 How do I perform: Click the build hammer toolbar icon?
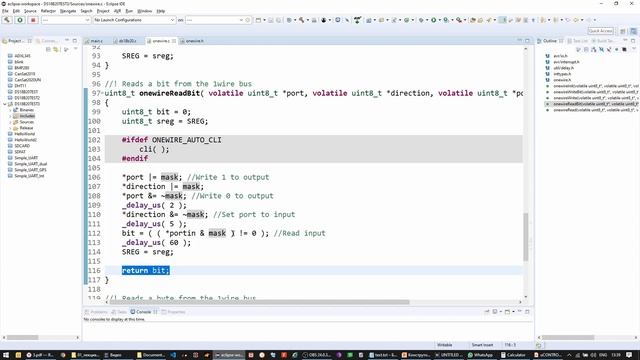(302, 20)
